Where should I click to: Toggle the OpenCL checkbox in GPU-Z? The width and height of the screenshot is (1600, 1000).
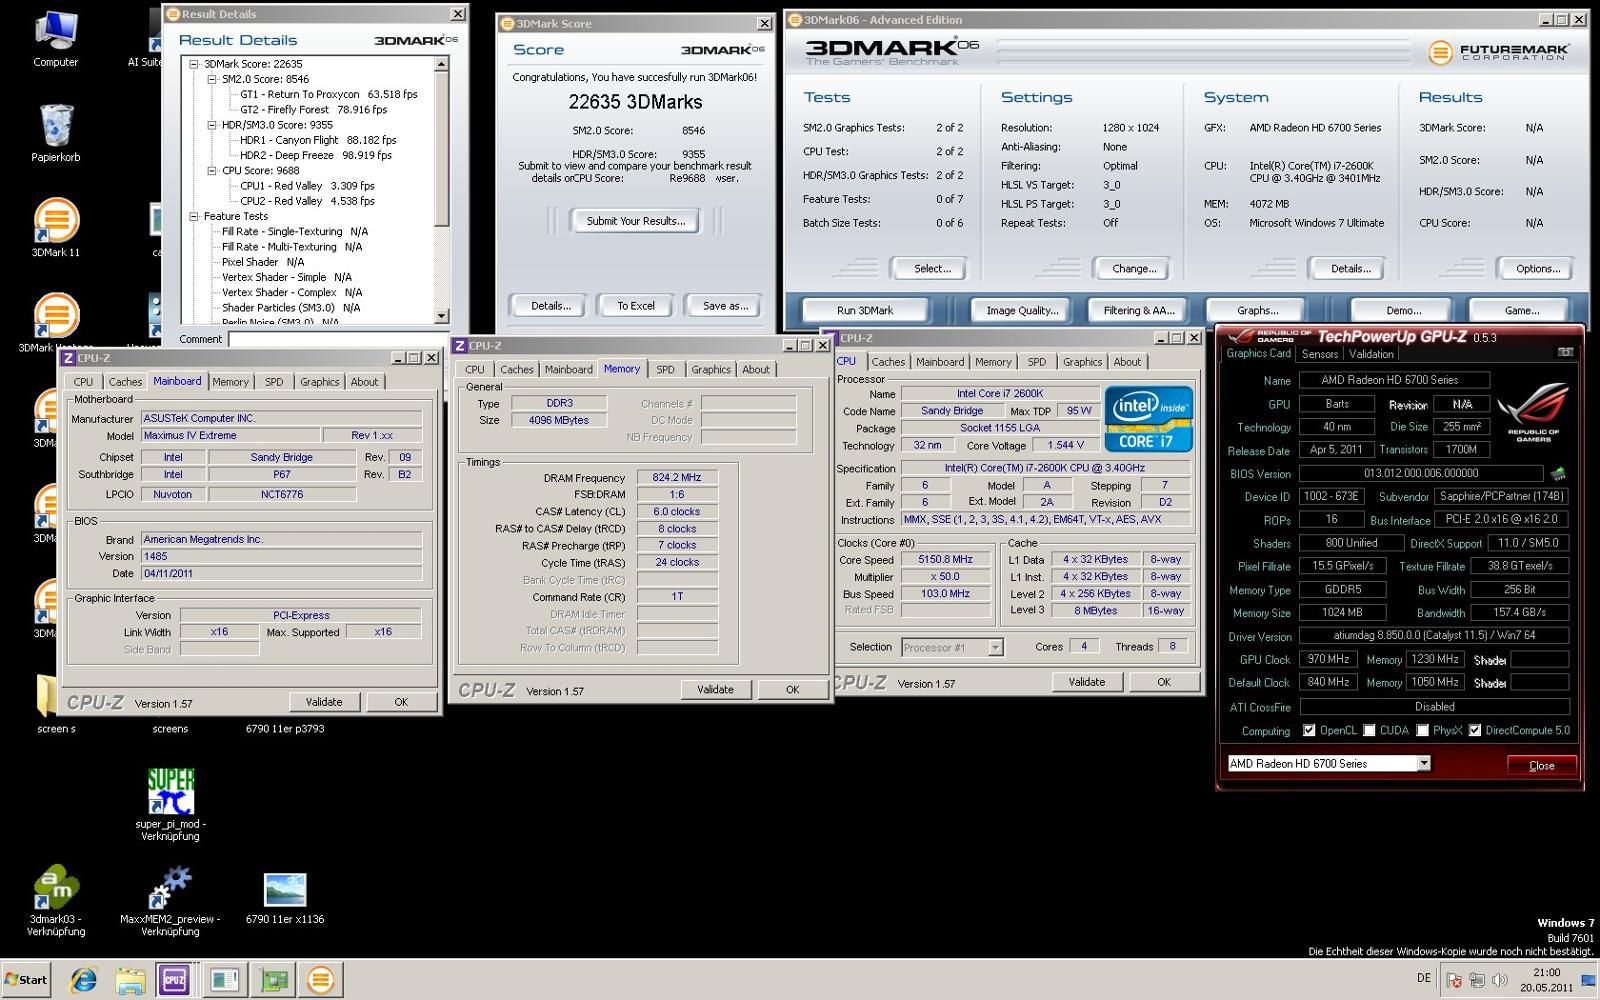pyautogui.click(x=1309, y=731)
